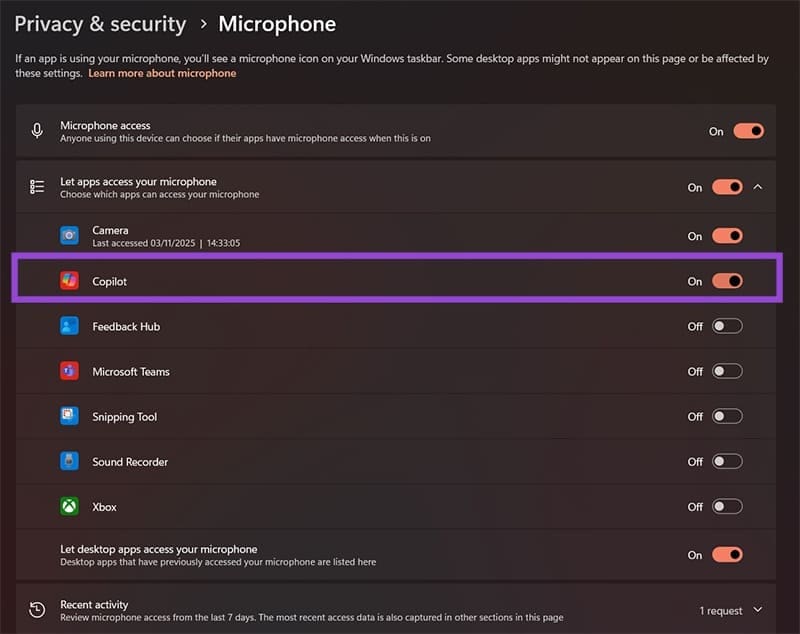Click the Xbox app icon

[x=69, y=507]
